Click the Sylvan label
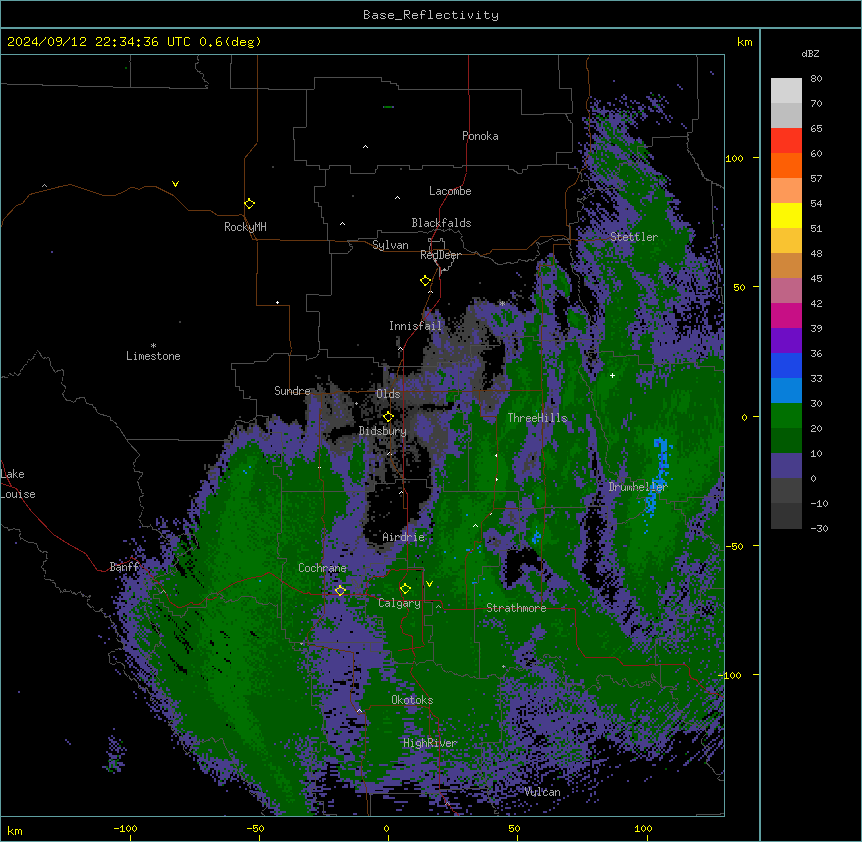The width and height of the screenshot is (862, 842). pos(390,245)
